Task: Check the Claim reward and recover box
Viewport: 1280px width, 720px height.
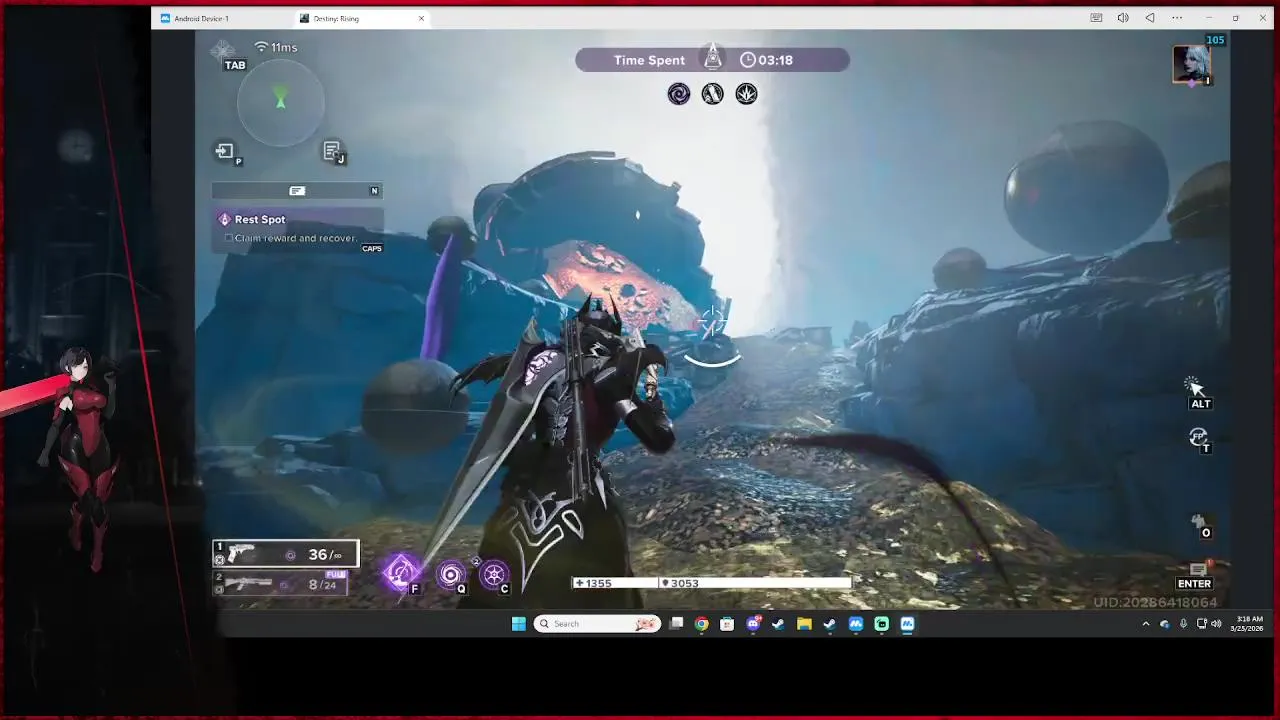Action: coord(229,238)
